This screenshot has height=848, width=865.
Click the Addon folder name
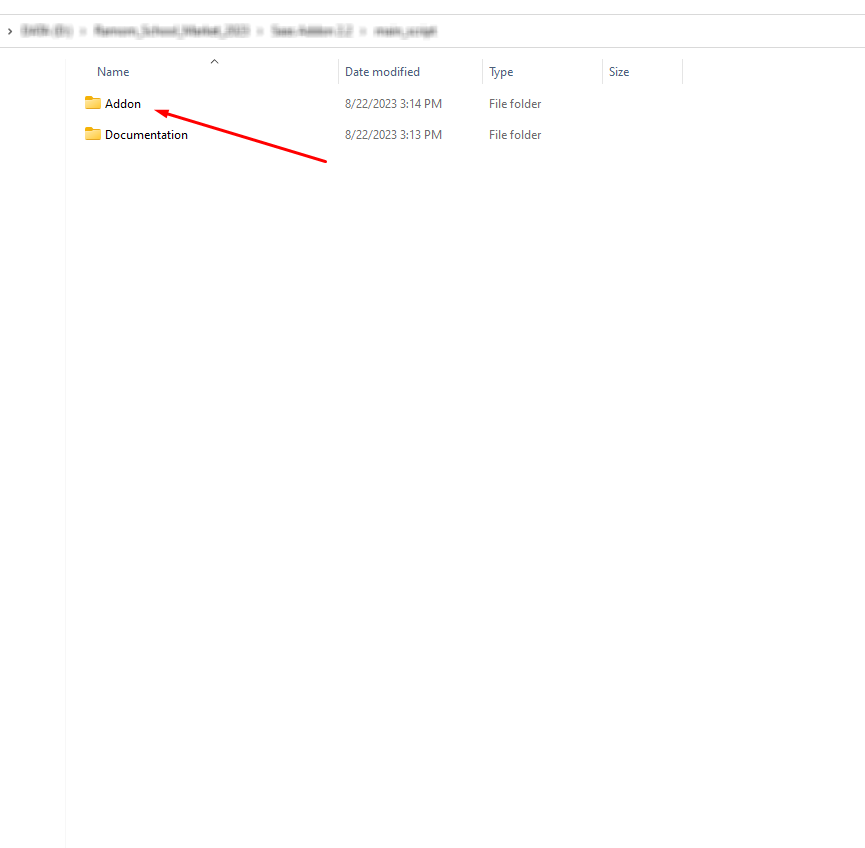(123, 104)
